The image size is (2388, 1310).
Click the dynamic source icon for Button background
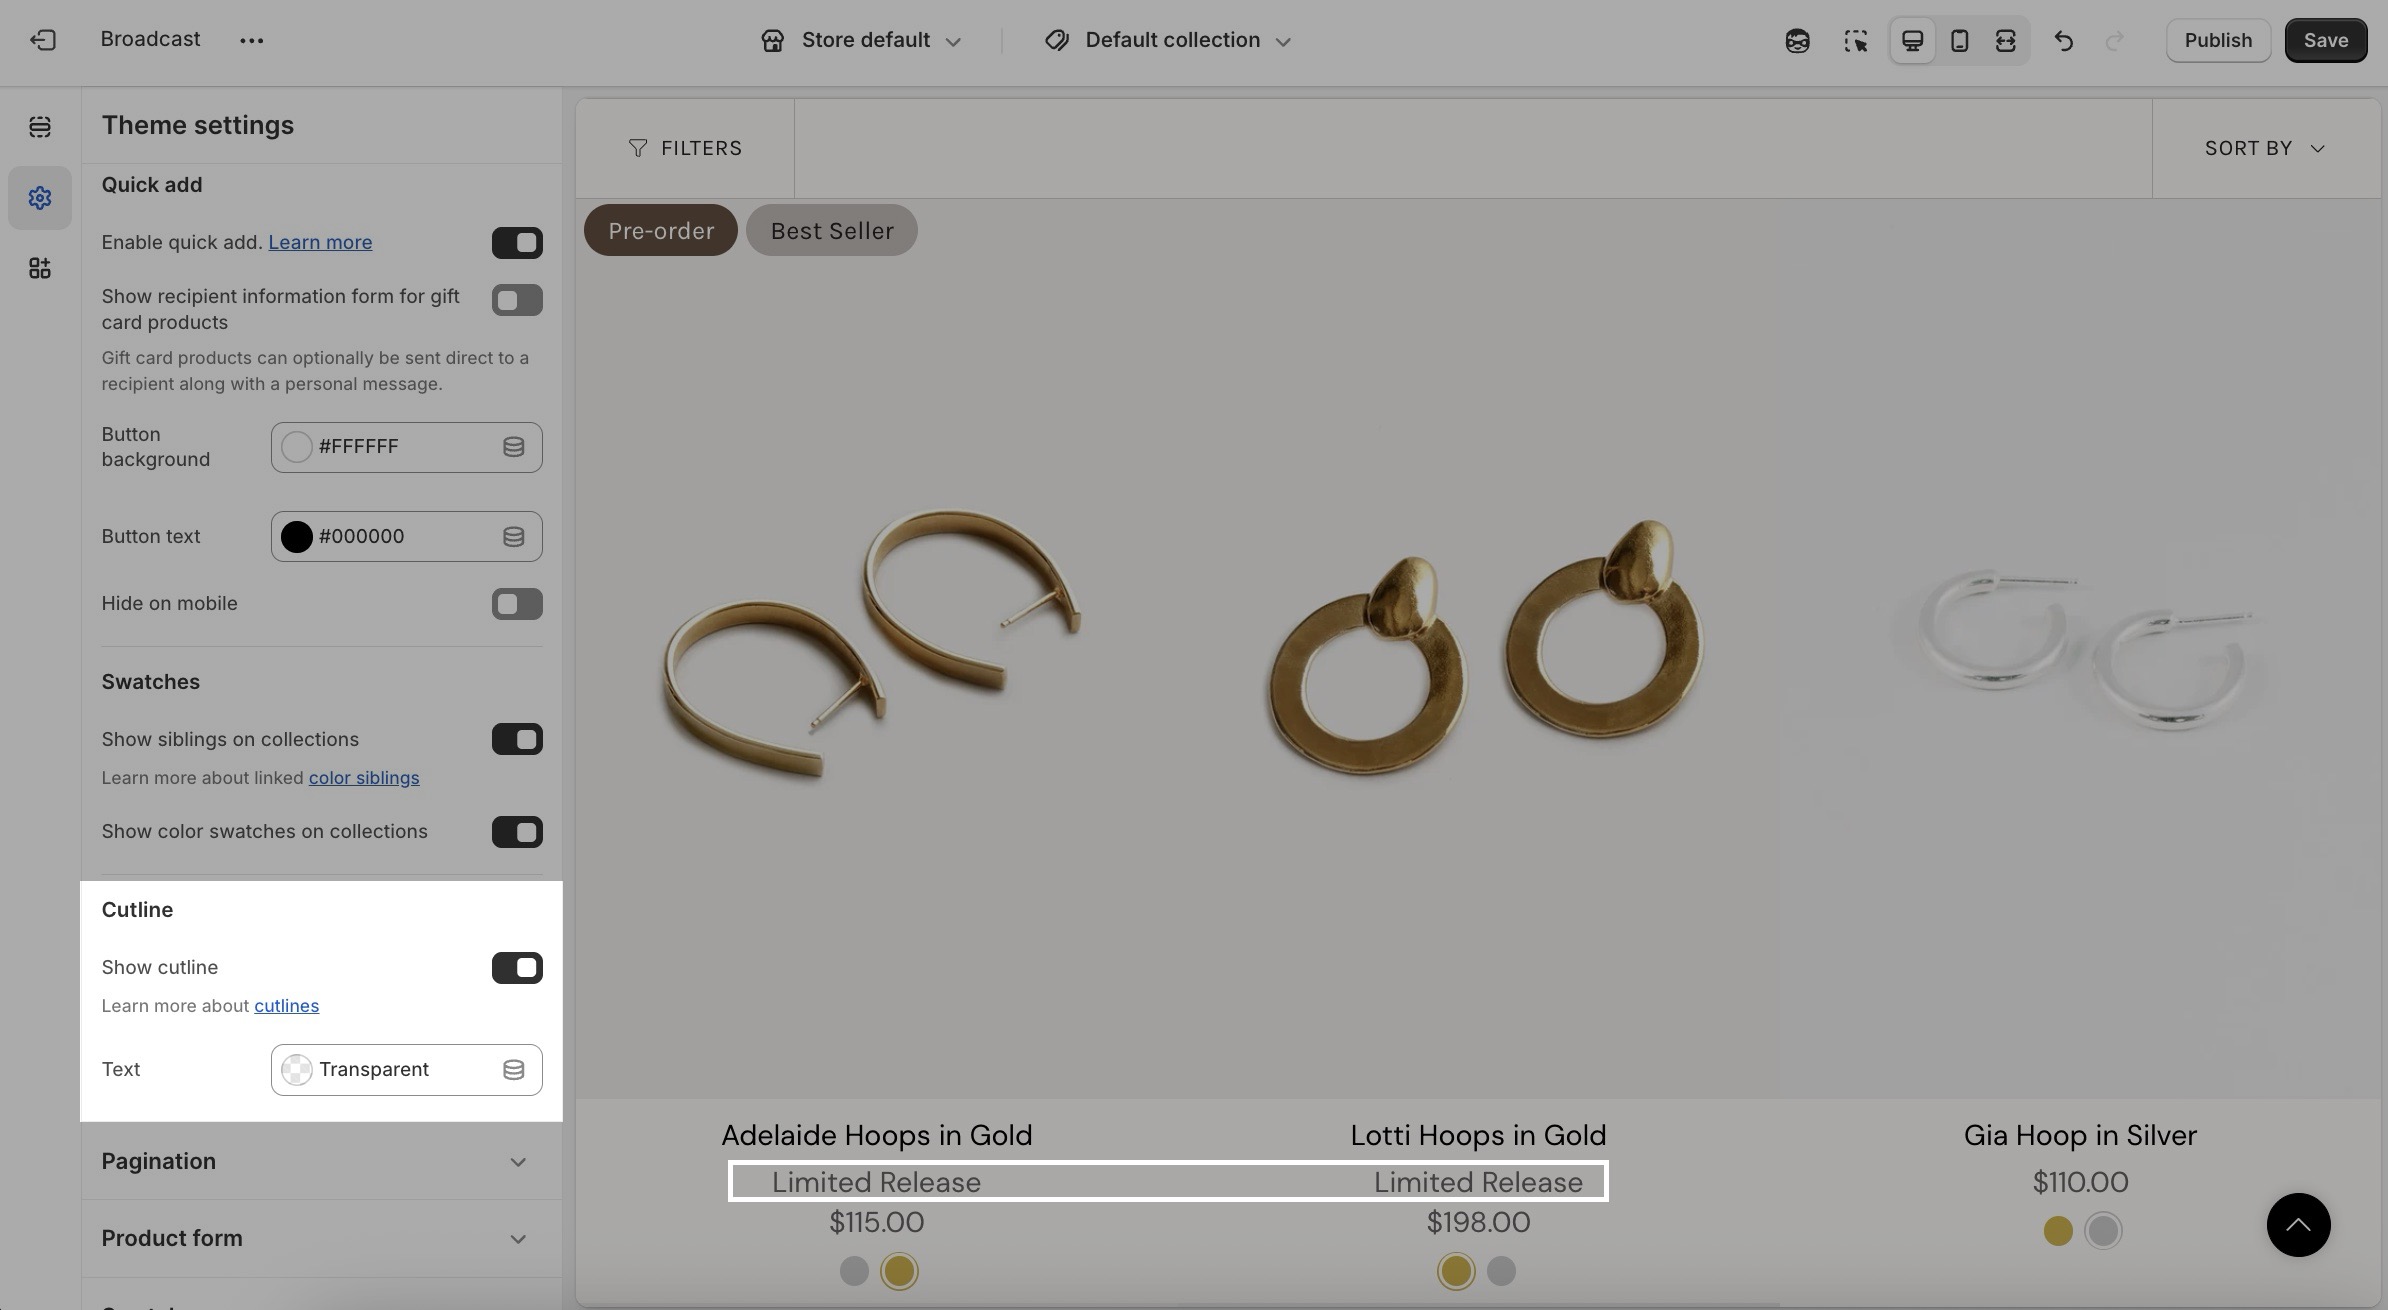513,447
